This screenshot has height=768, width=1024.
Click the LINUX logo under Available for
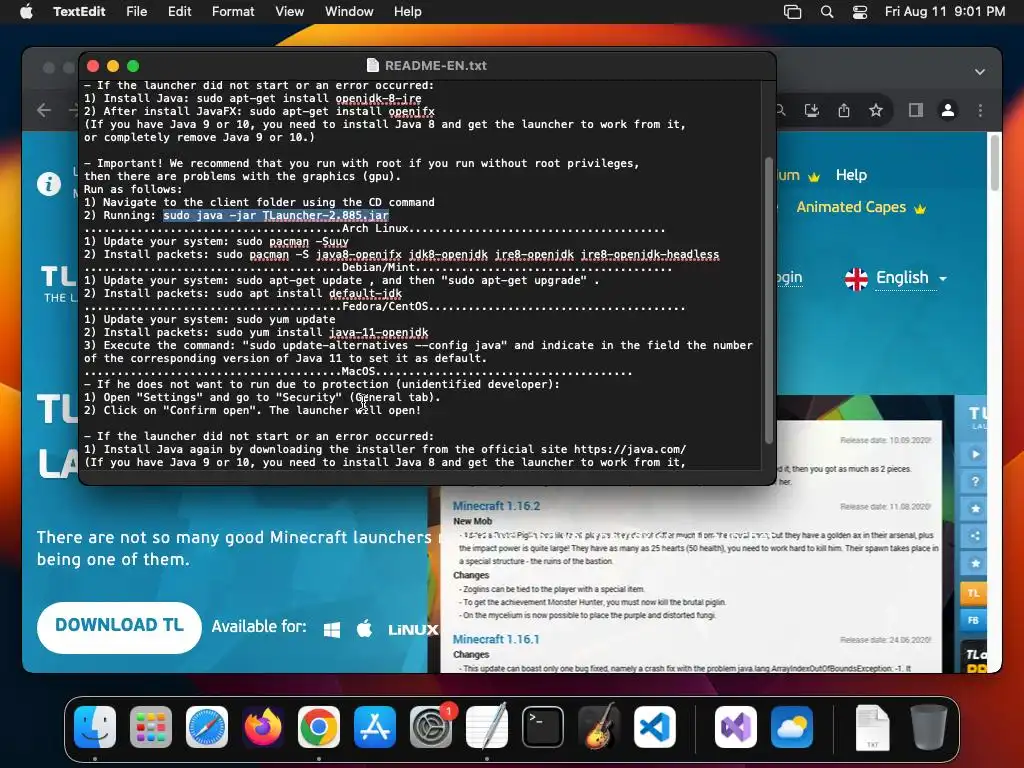413,630
